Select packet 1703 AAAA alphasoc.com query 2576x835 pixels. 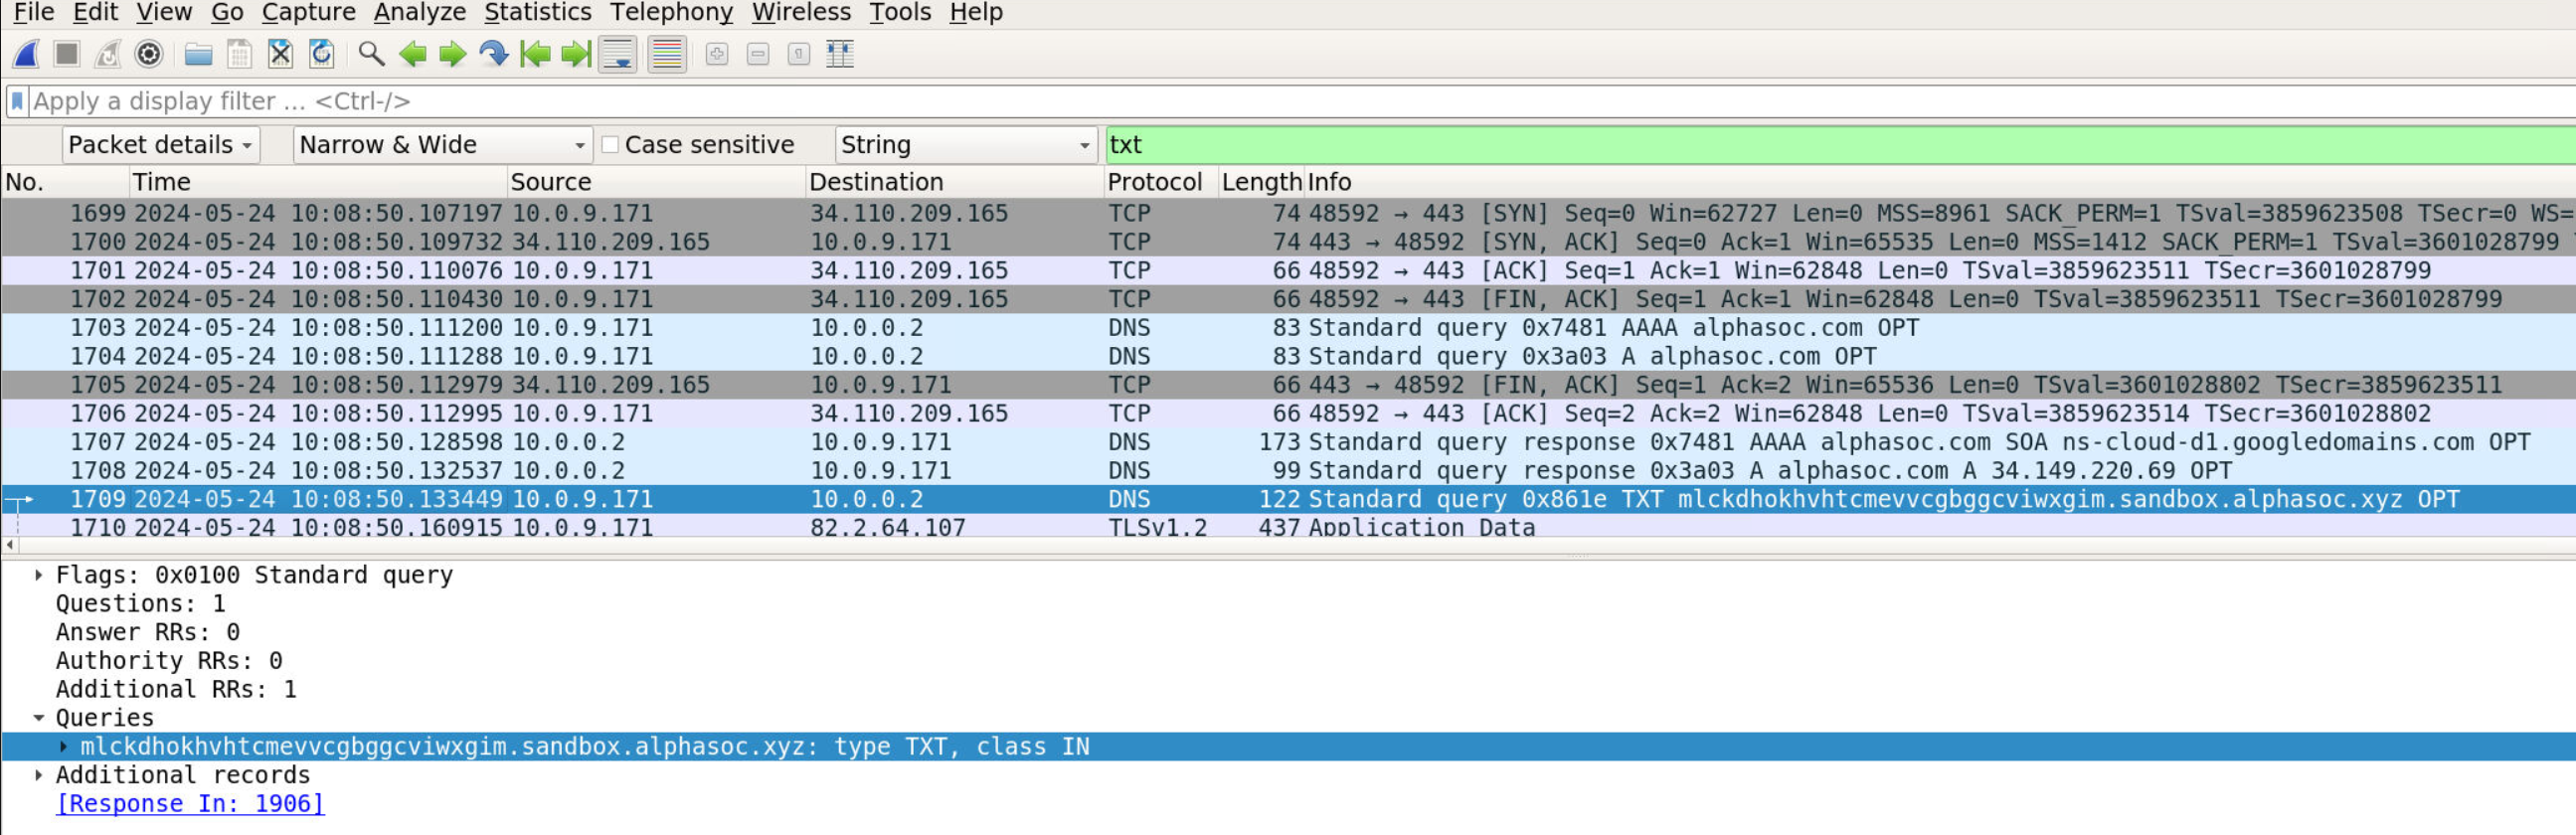(x=1288, y=328)
